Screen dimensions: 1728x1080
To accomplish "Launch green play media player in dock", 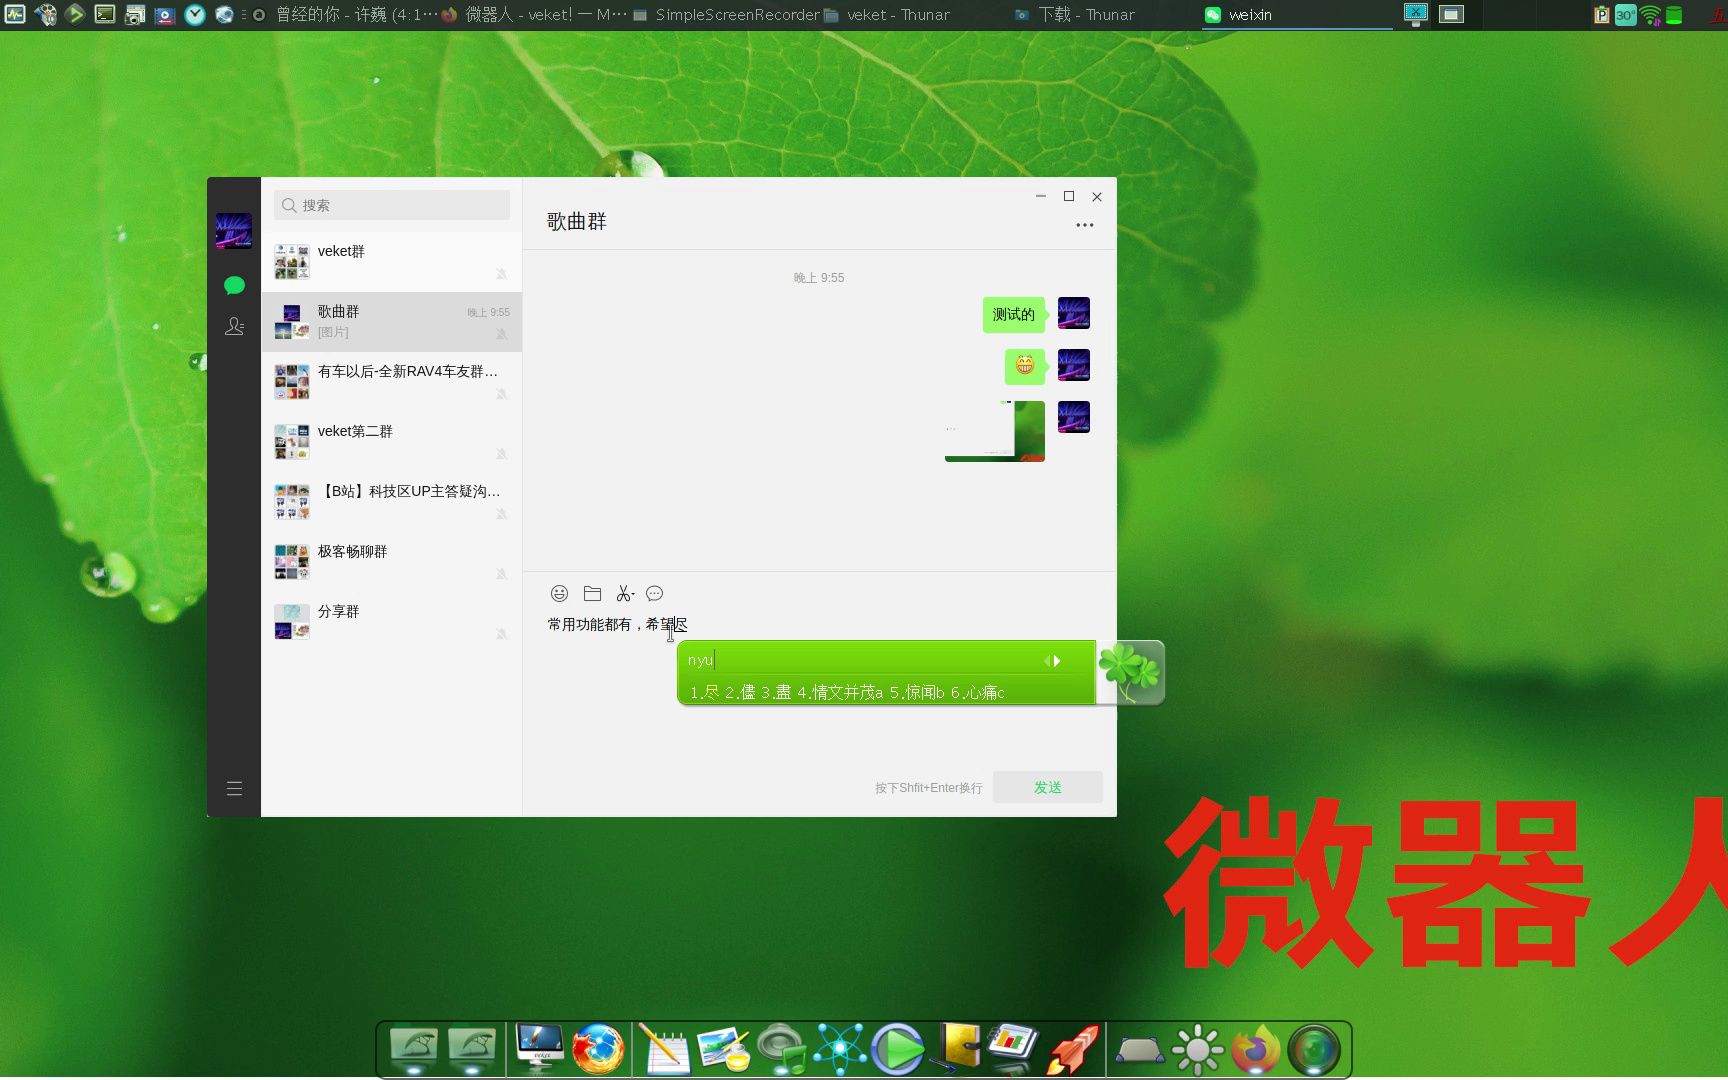I will click(x=897, y=1049).
